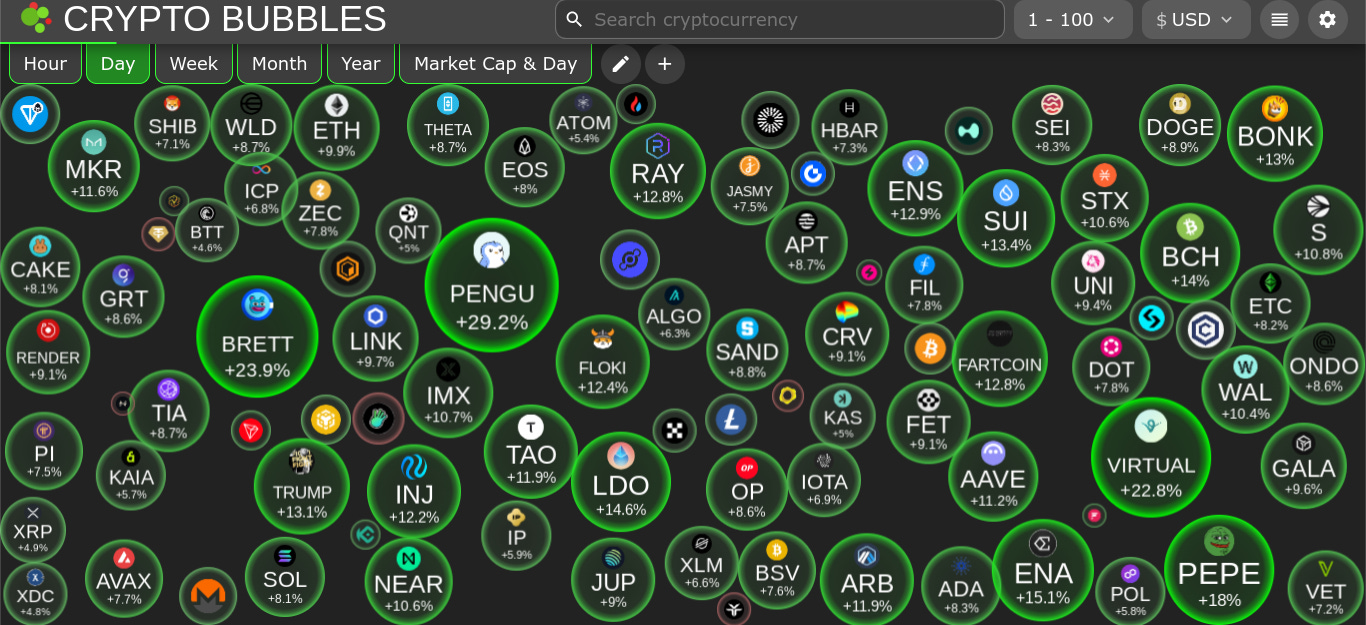The height and width of the screenshot is (625, 1366).
Task: Click the MKR bubble
Action: pos(94,166)
